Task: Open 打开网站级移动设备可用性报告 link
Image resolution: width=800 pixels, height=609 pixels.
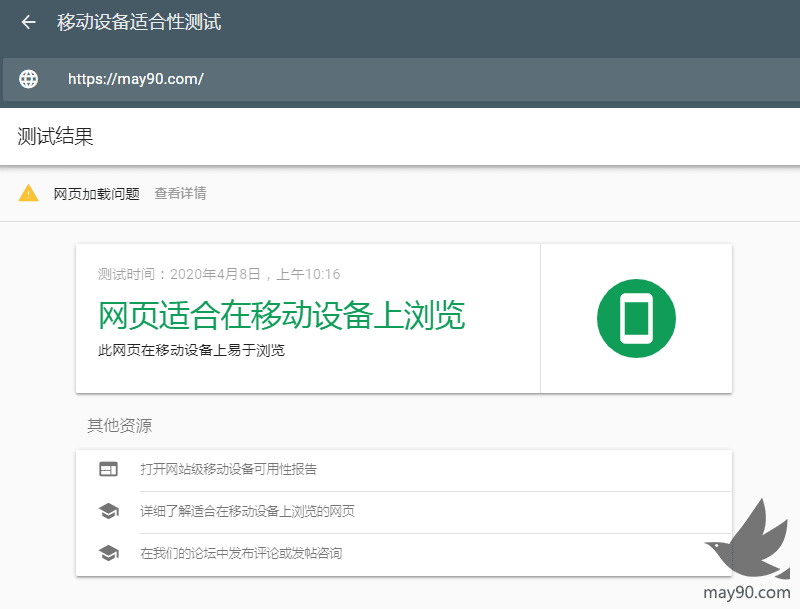Action: [229, 469]
